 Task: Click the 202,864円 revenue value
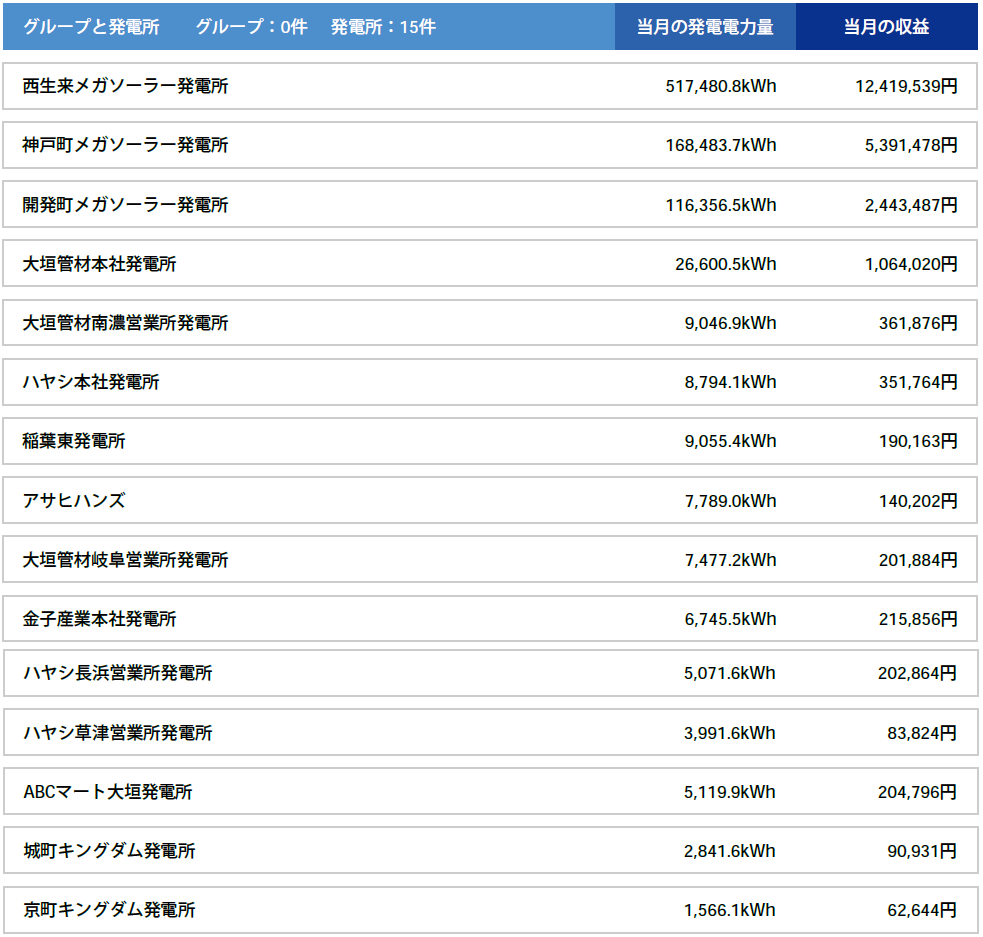917,673
